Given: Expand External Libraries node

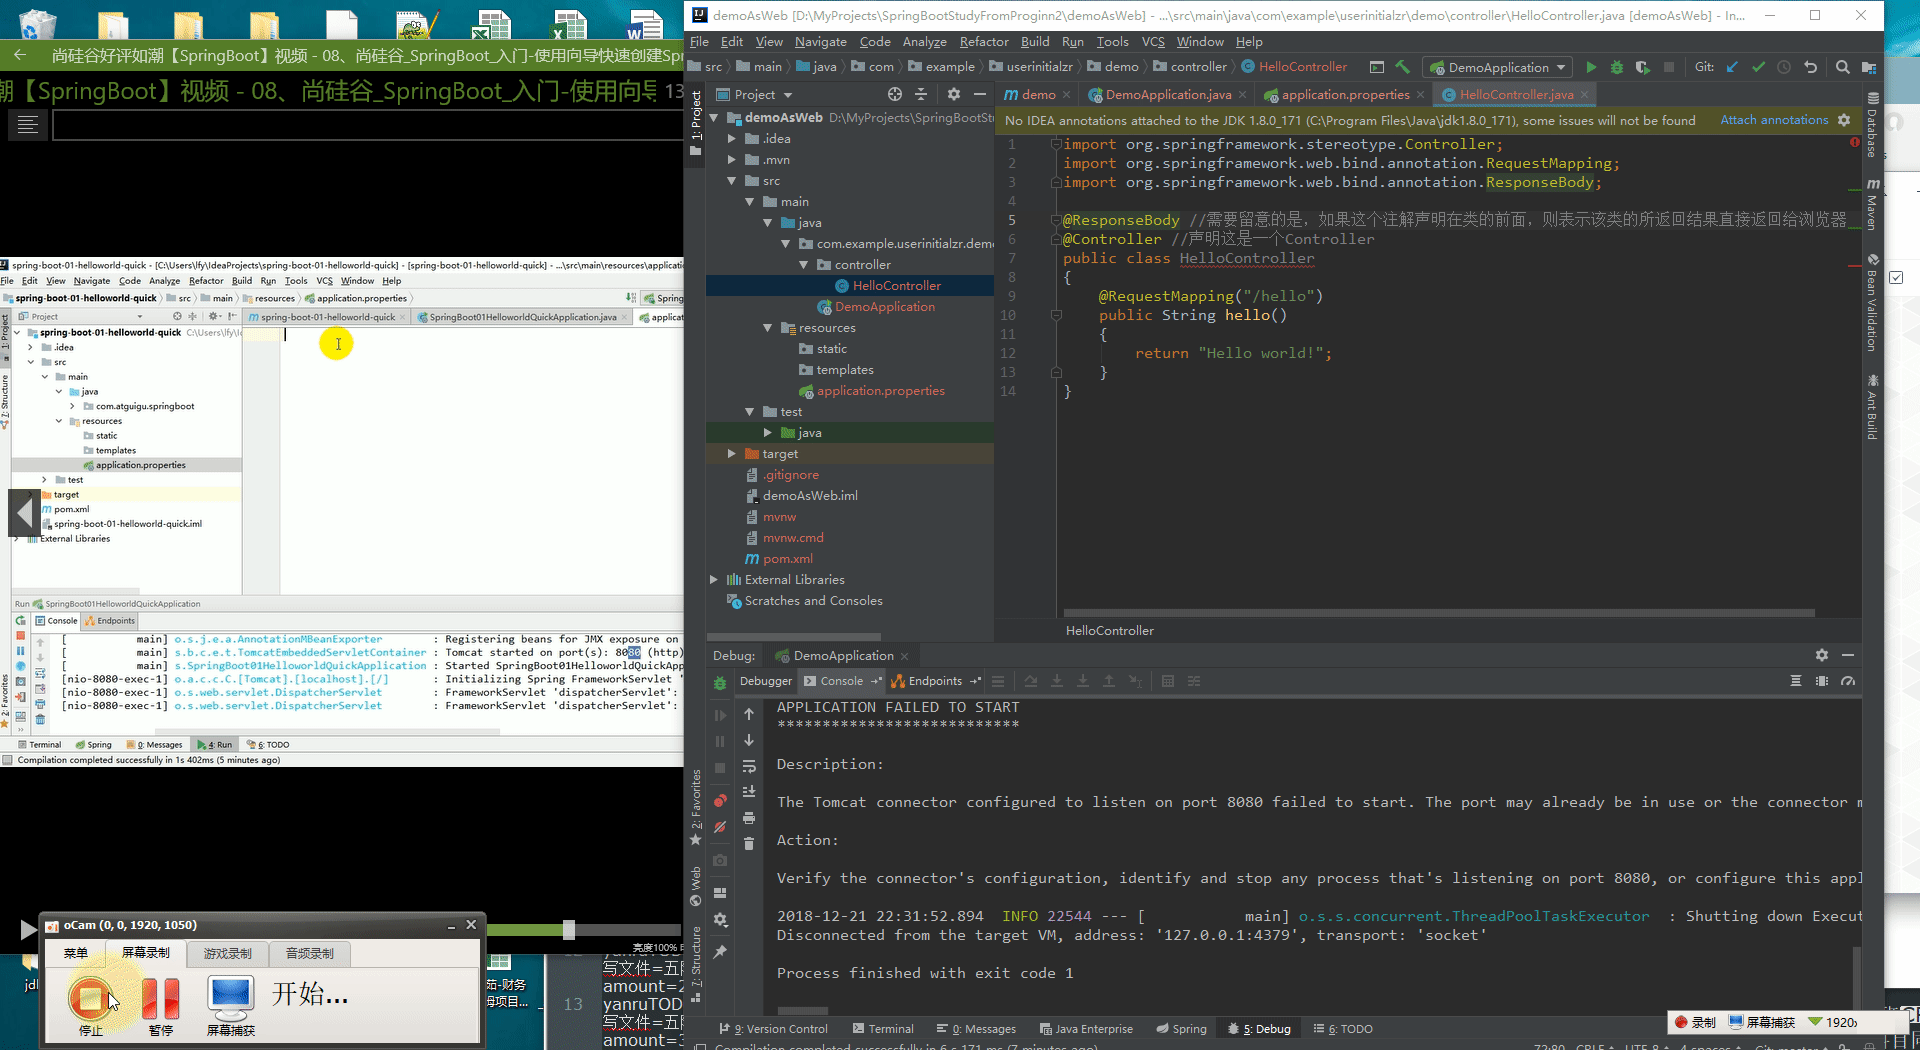Looking at the screenshot, I should (x=714, y=580).
